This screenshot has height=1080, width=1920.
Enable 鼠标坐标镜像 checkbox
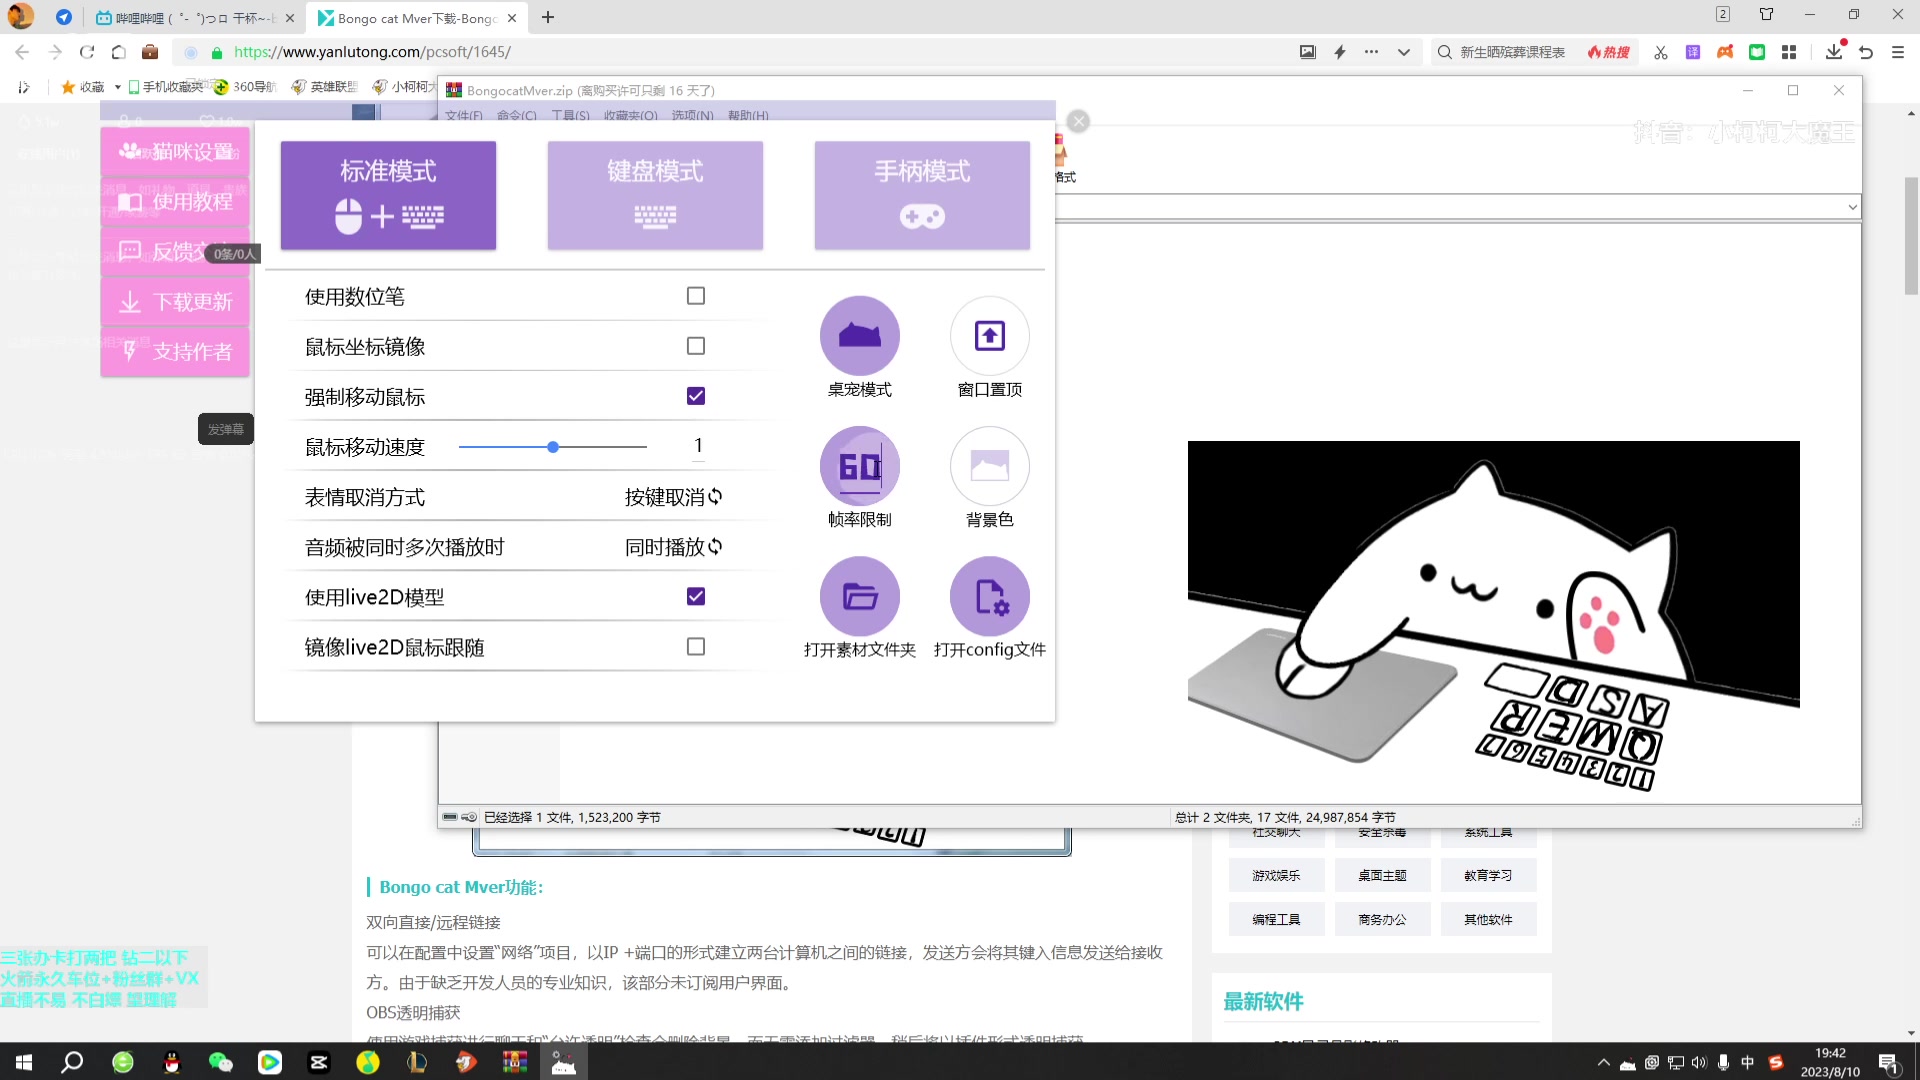pos(696,346)
